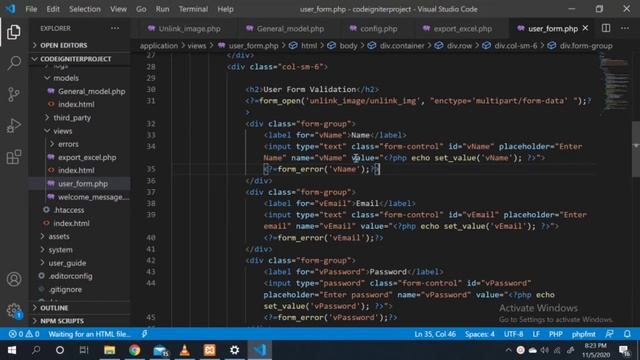Open the Manage gear icon

coord(14,310)
